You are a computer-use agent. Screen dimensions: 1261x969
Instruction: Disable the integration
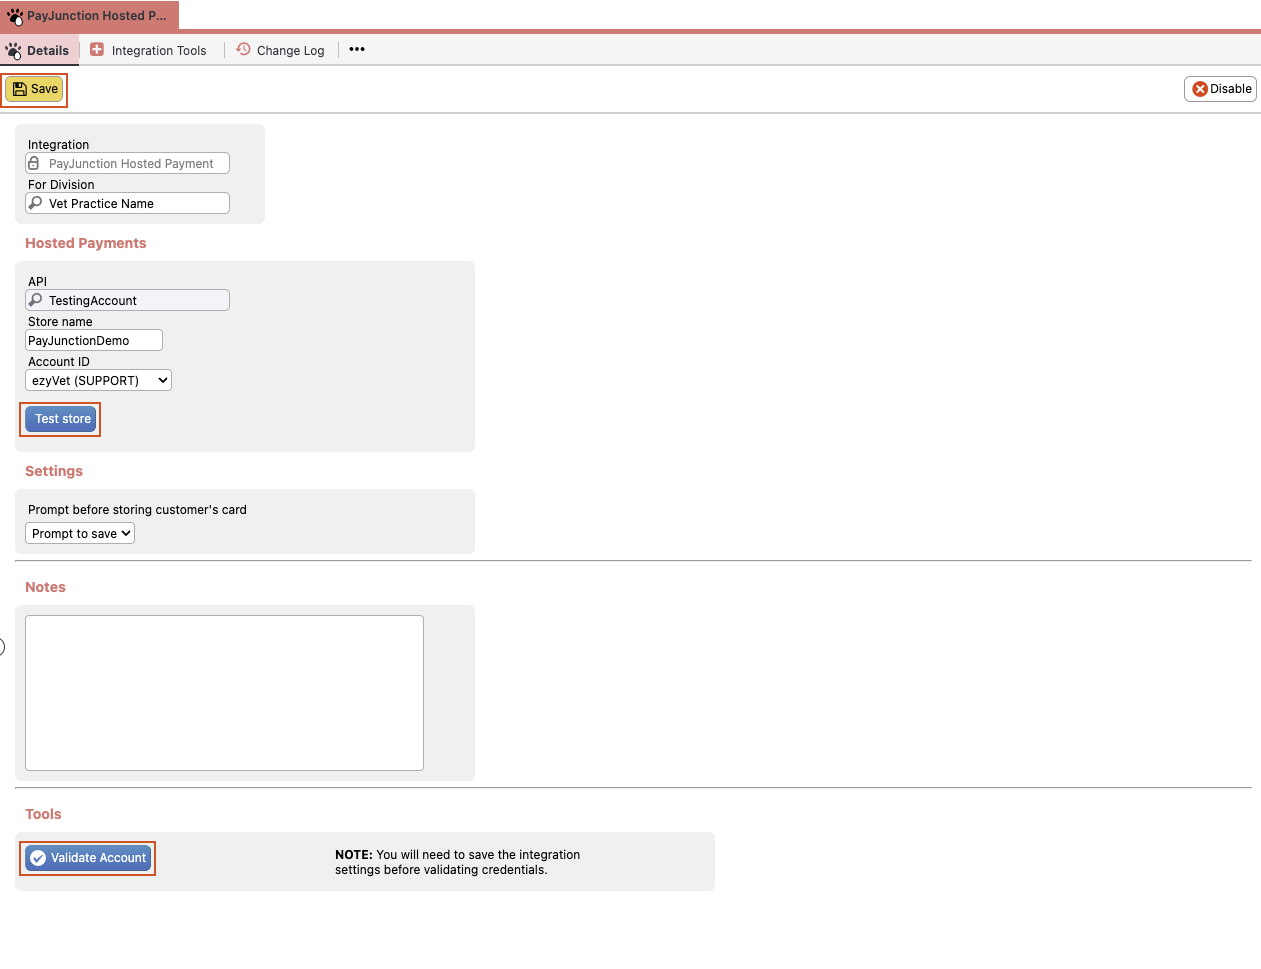coord(1220,89)
